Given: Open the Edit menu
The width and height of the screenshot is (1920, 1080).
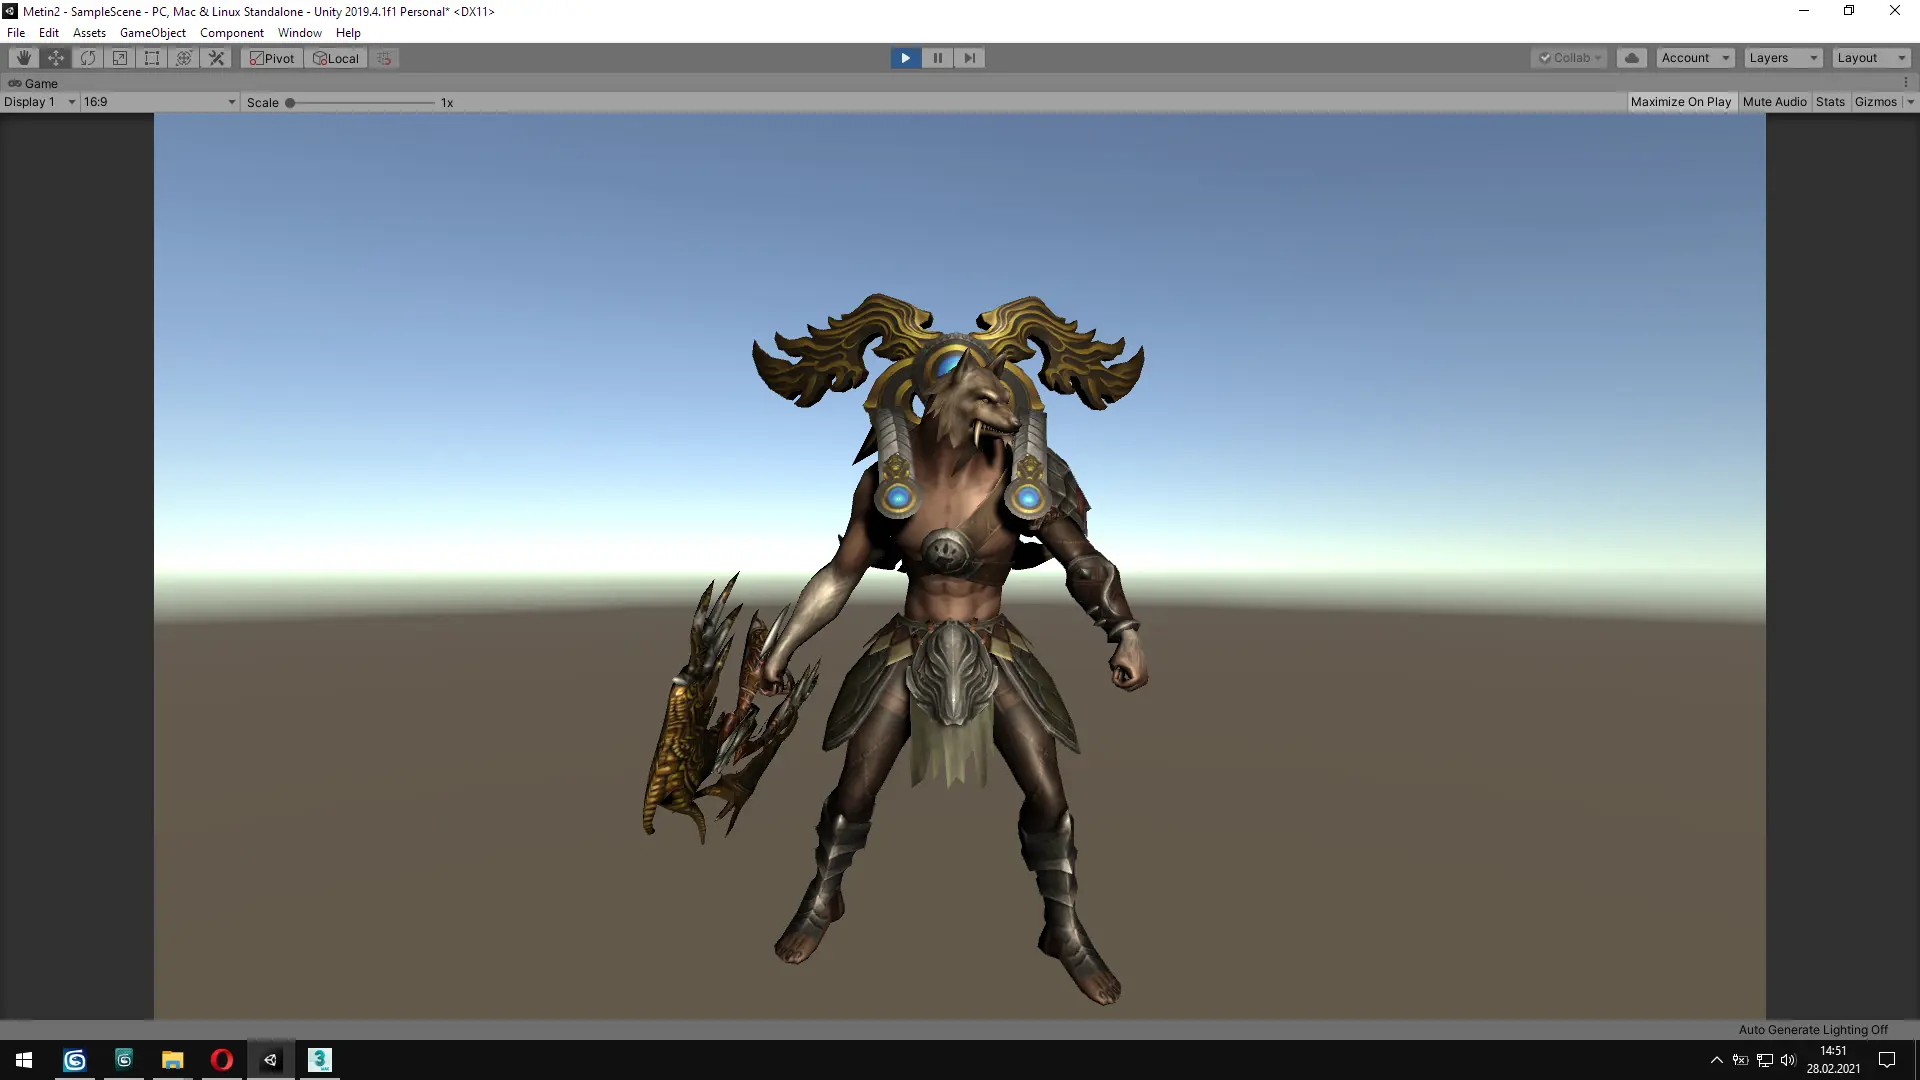Looking at the screenshot, I should pyautogui.click(x=49, y=33).
